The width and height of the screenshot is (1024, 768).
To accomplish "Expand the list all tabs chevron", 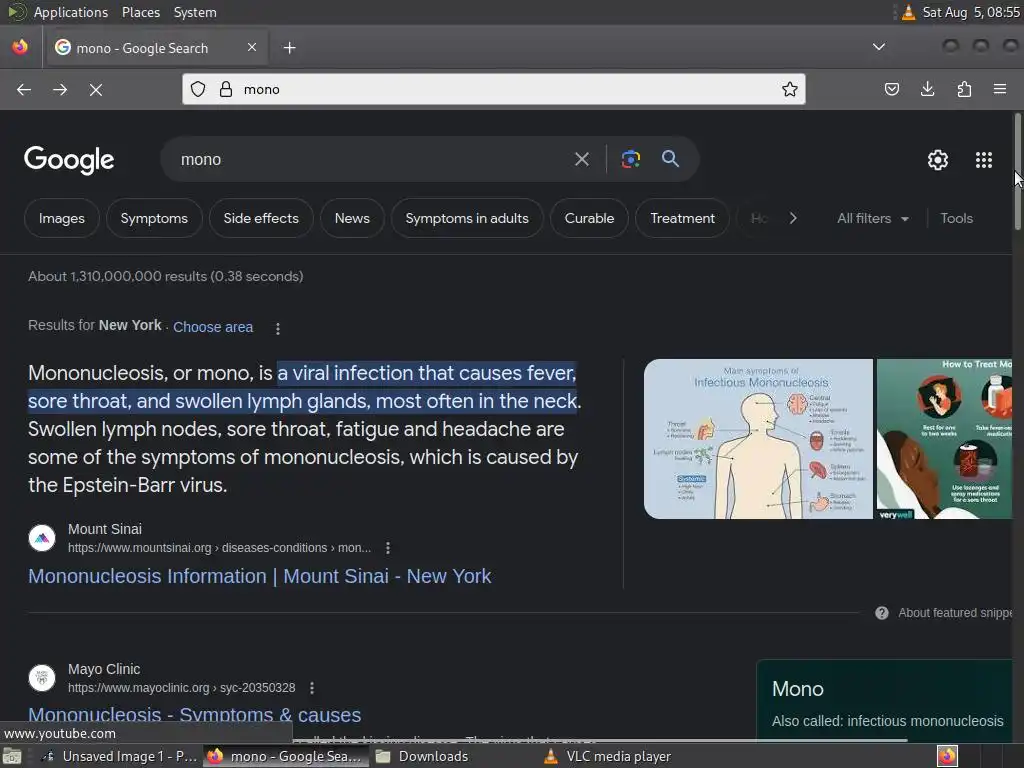I will click(x=879, y=47).
